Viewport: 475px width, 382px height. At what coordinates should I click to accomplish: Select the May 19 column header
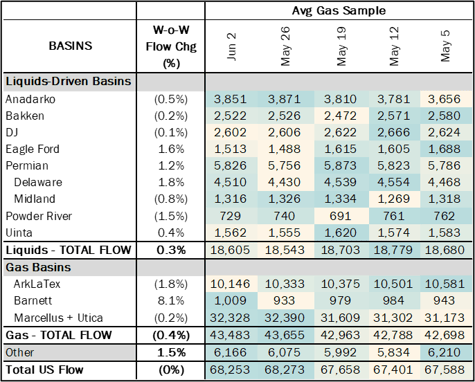pos(342,46)
